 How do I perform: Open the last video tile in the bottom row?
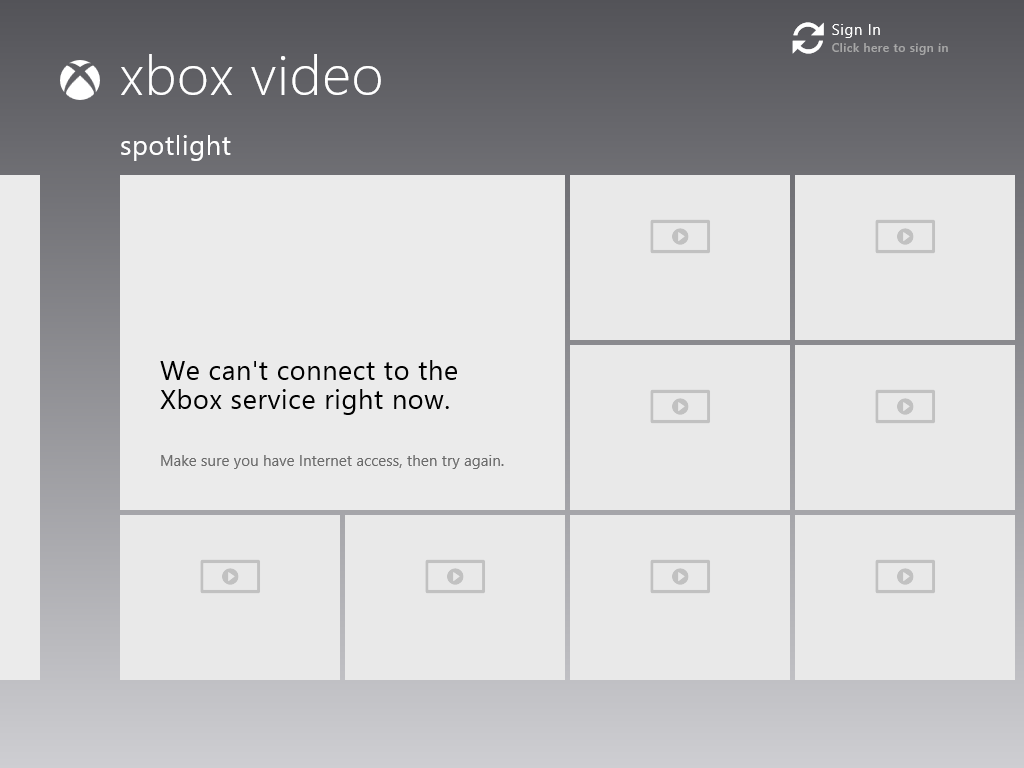pyautogui.click(x=904, y=598)
